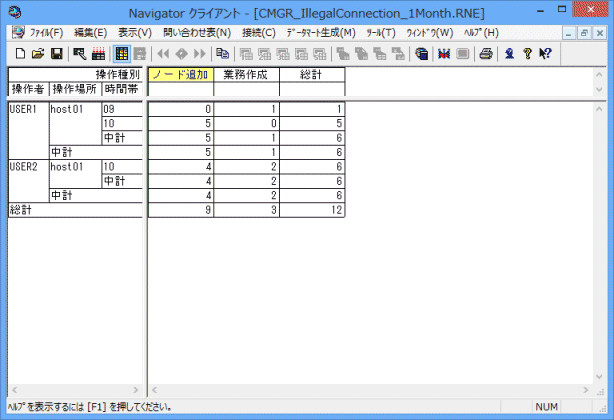The image size is (614, 420).
Task: Click the Print icon in toolbar
Action: (x=486, y=53)
